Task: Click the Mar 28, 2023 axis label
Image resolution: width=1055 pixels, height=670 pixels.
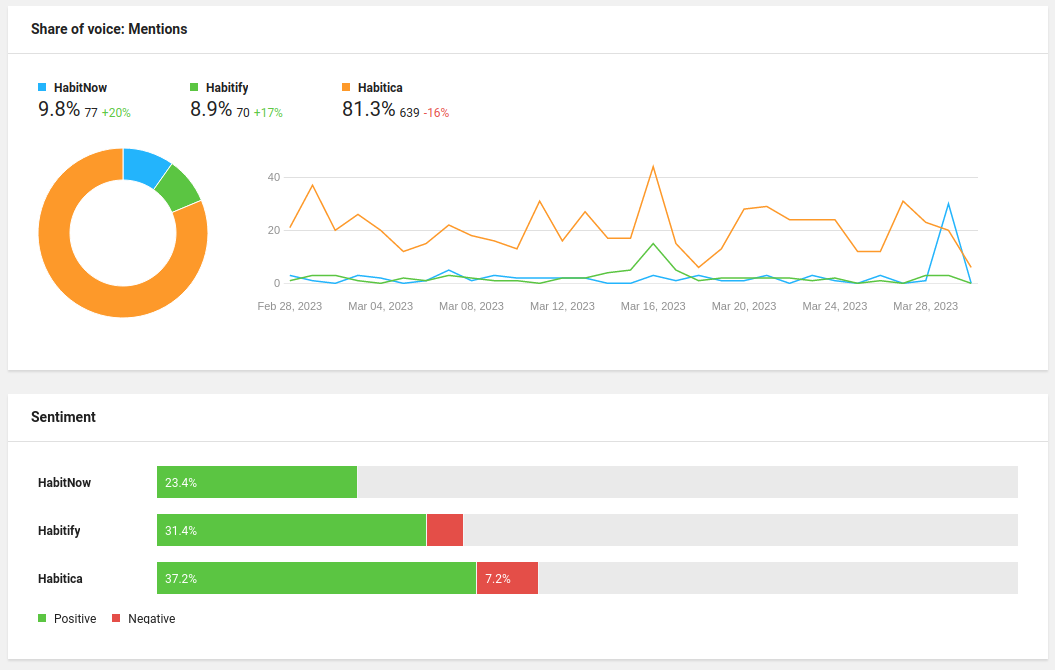Action: click(x=925, y=306)
